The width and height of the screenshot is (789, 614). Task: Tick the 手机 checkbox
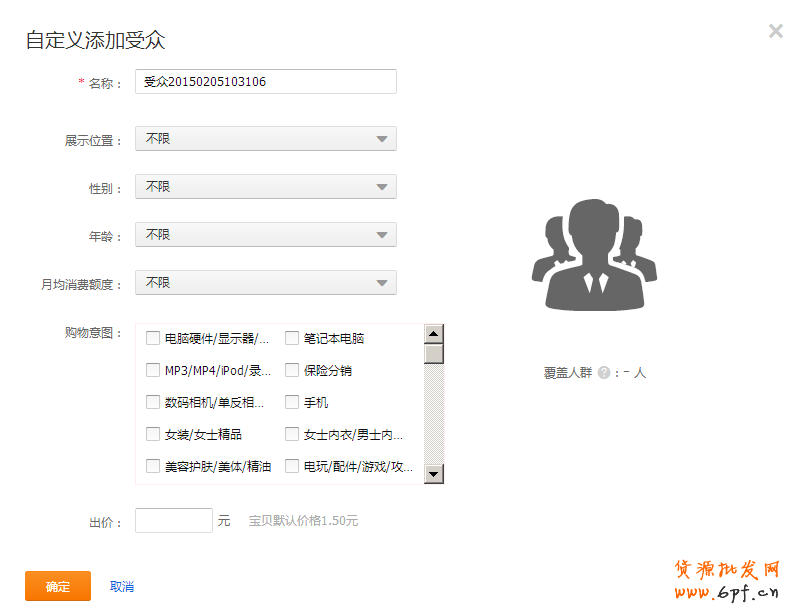292,402
